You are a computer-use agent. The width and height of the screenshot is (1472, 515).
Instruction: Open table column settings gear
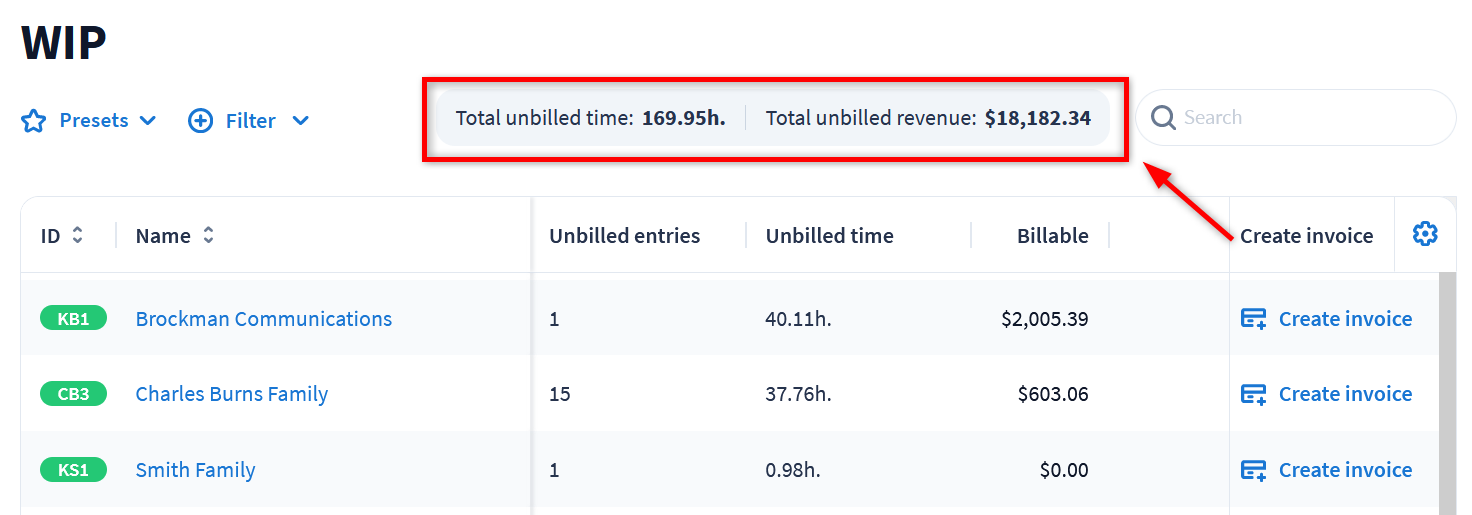[1424, 234]
